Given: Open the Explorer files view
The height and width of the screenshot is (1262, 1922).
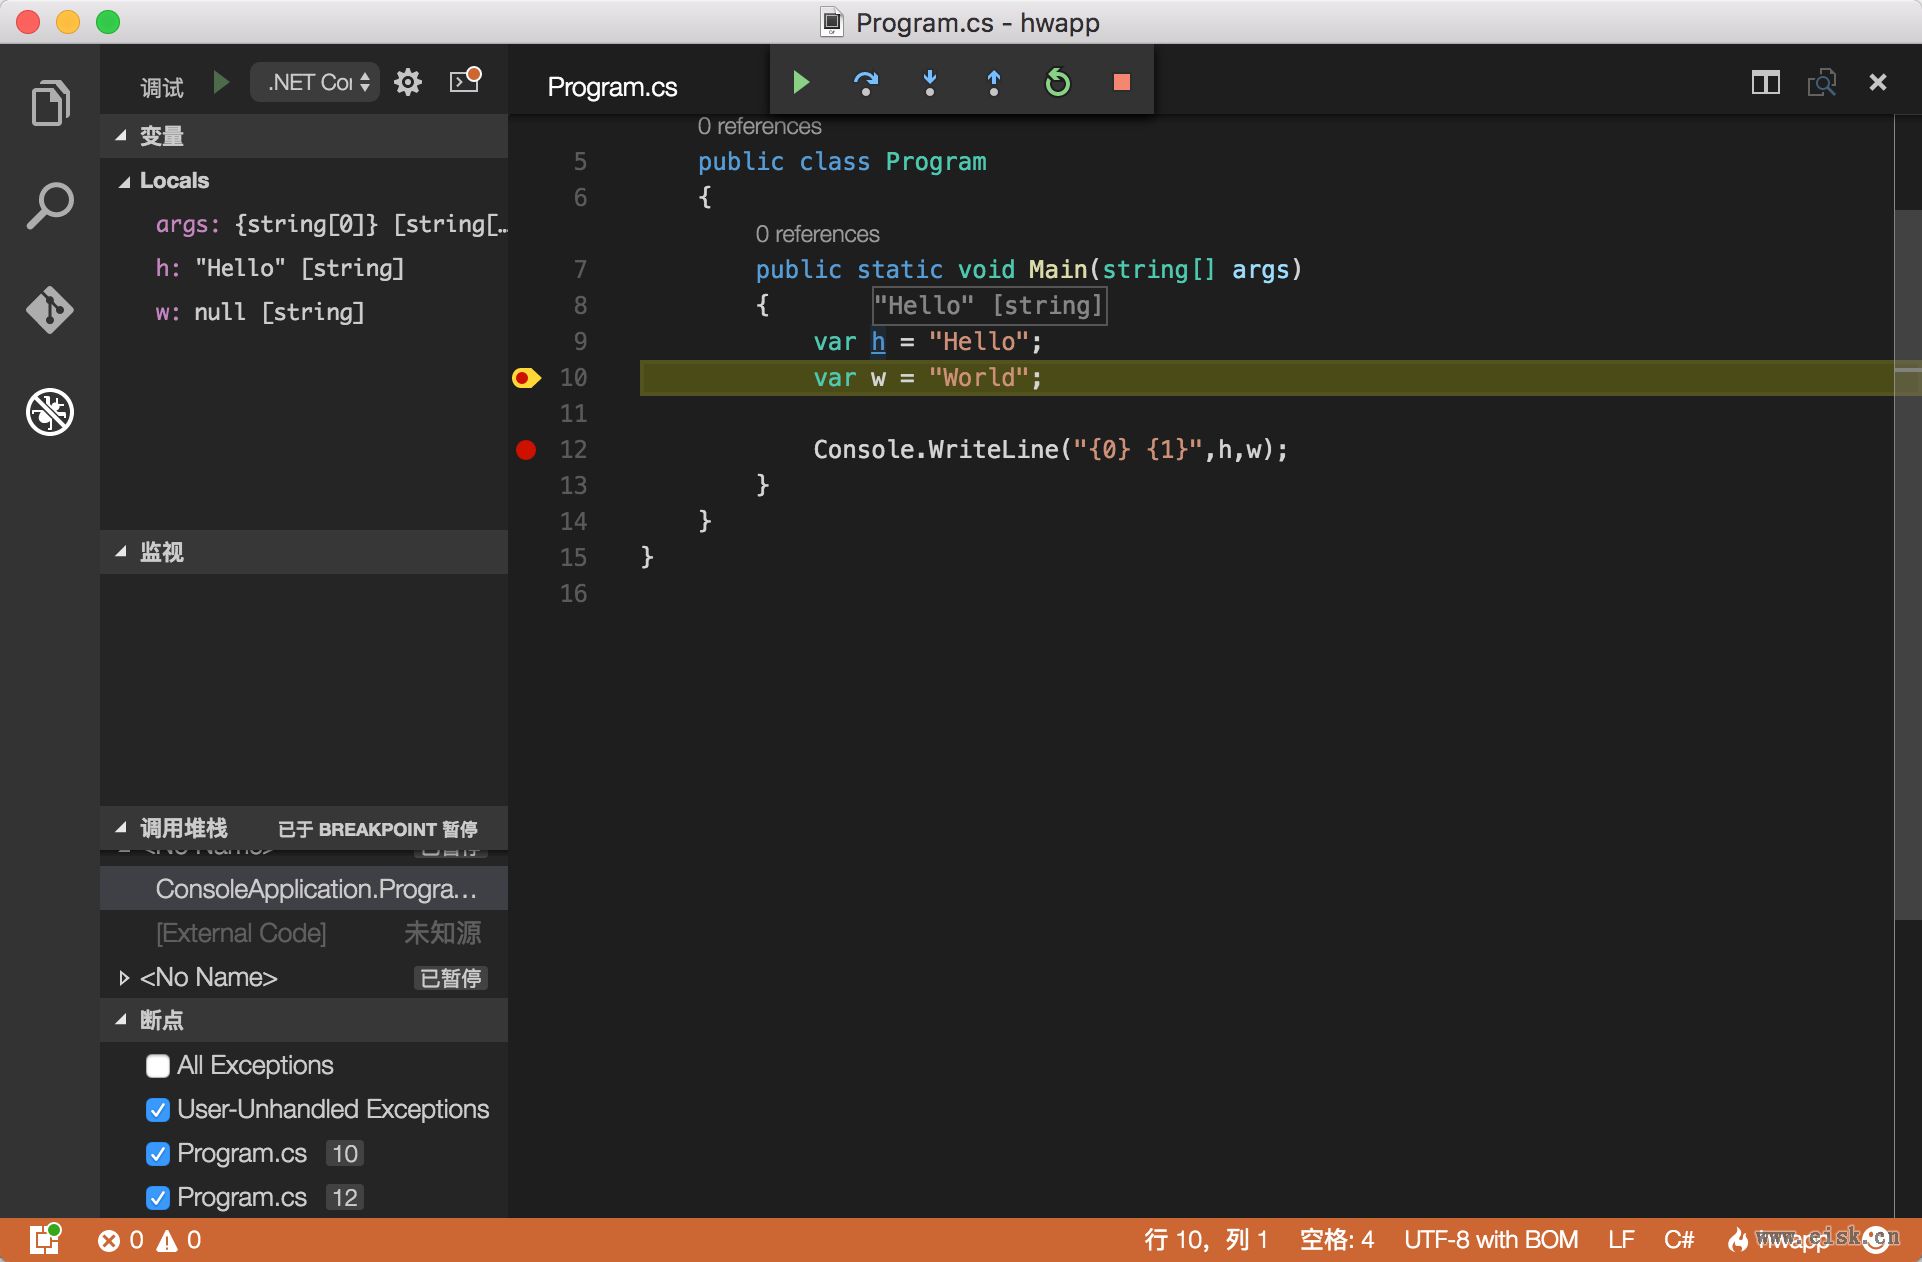Looking at the screenshot, I should click(x=50, y=103).
